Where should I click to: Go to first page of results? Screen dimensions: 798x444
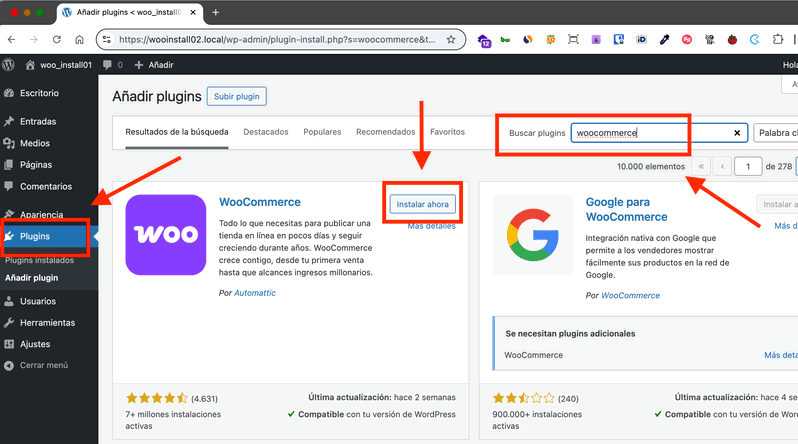click(701, 166)
